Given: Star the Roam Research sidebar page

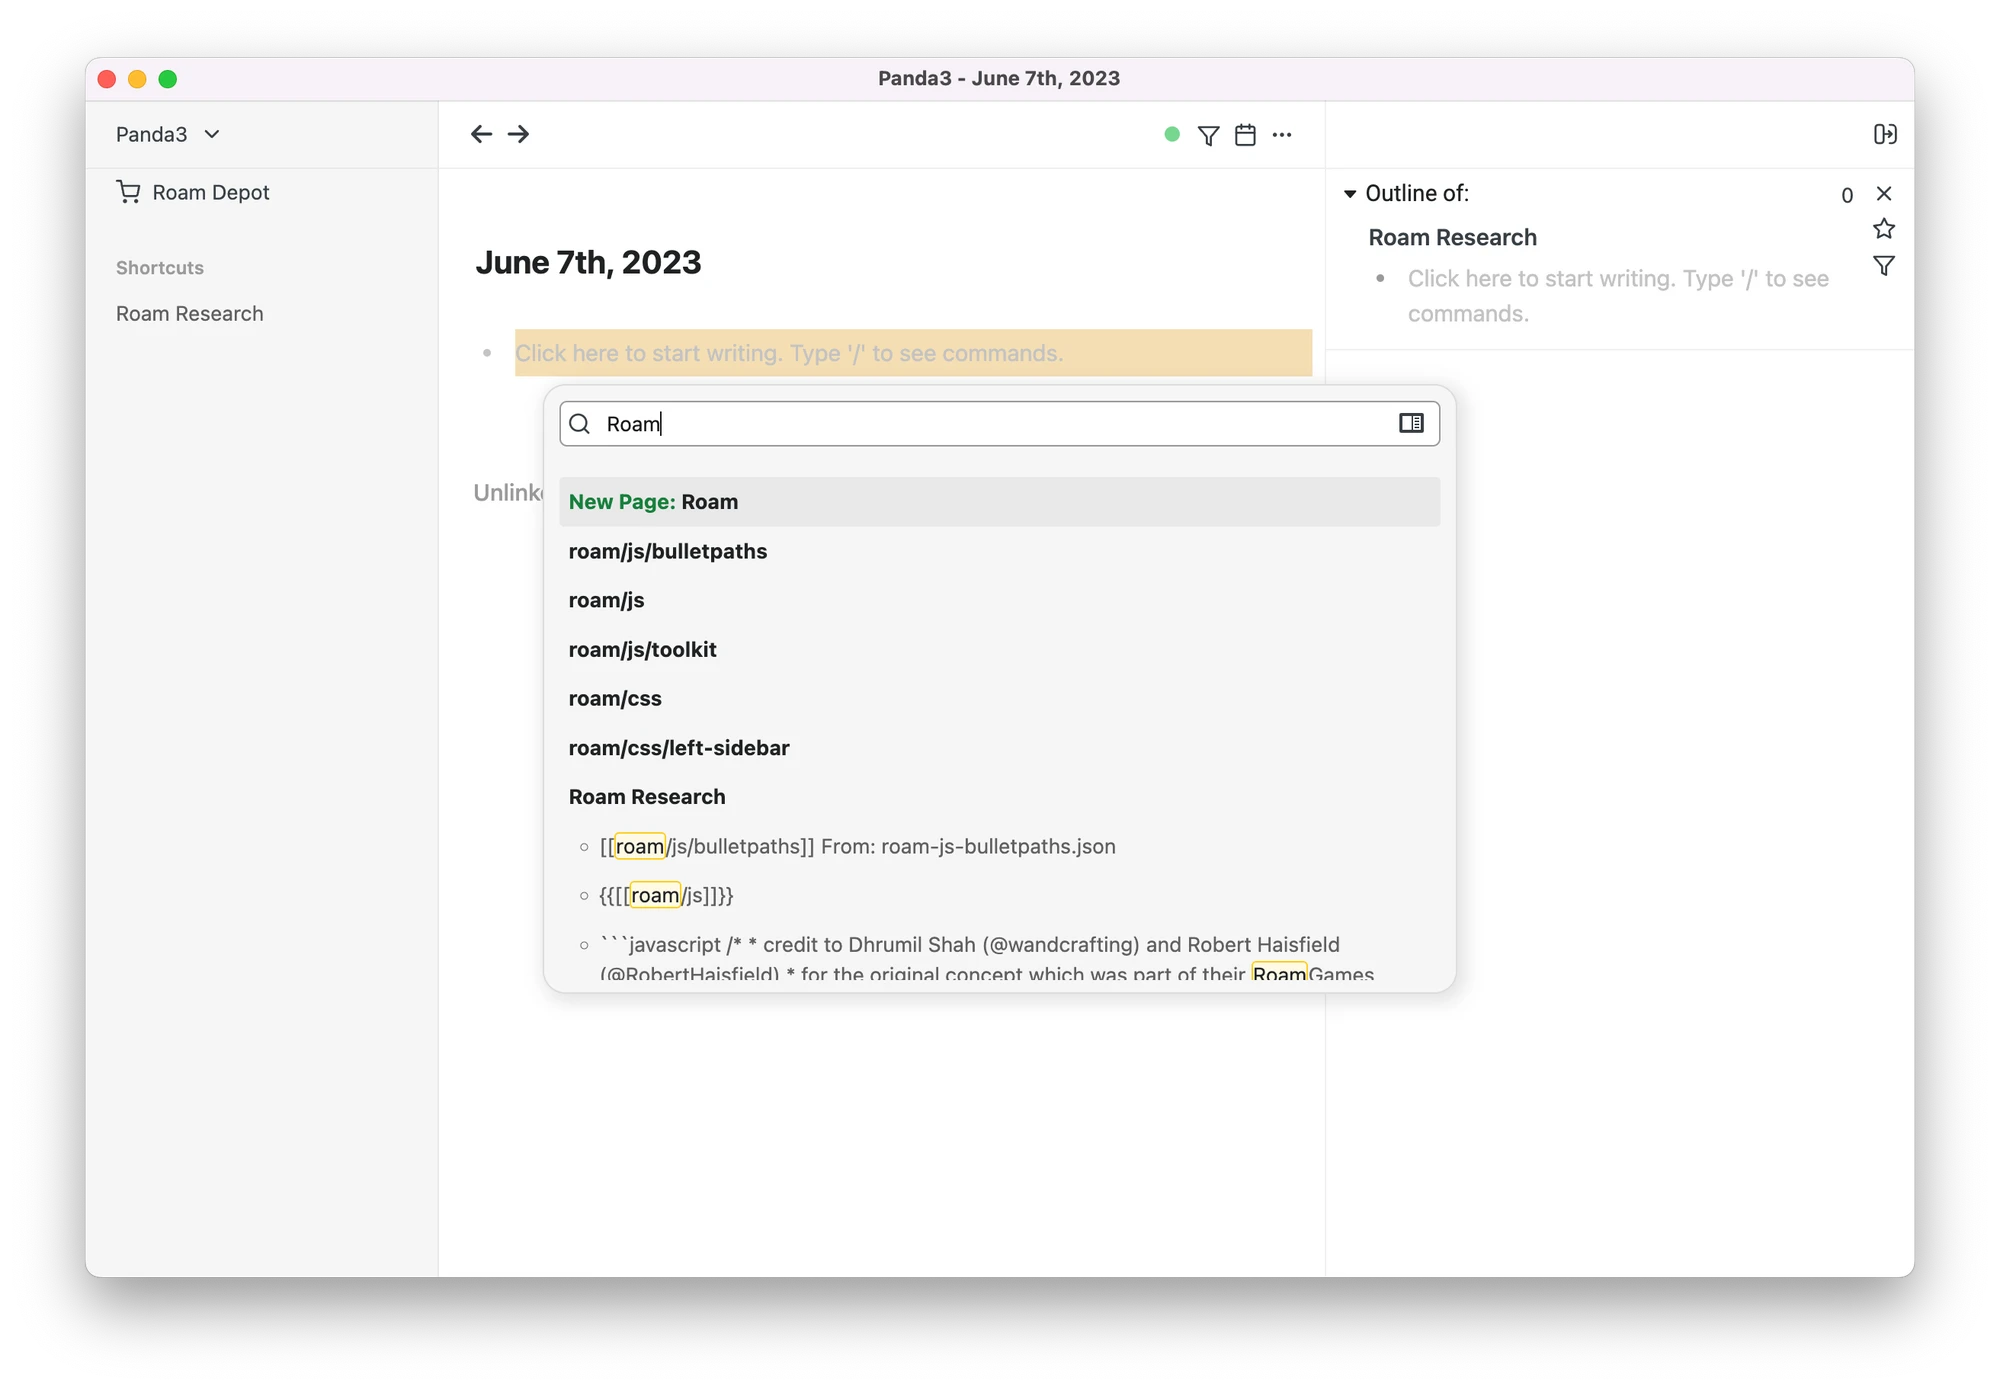Looking at the screenshot, I should pos(1884,229).
